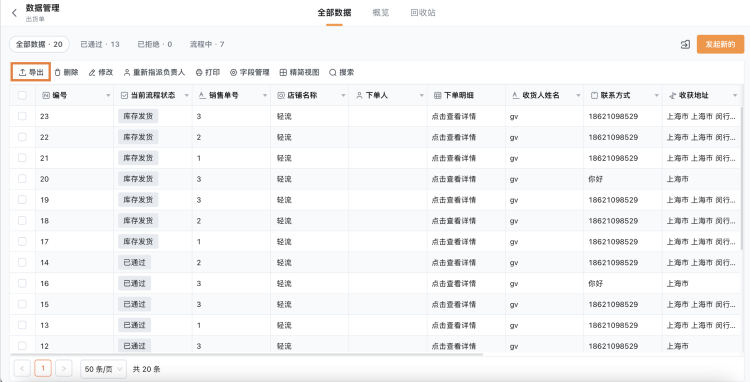Click the 导出 export button
Image resolution: width=750 pixels, height=382 pixels.
pos(31,73)
